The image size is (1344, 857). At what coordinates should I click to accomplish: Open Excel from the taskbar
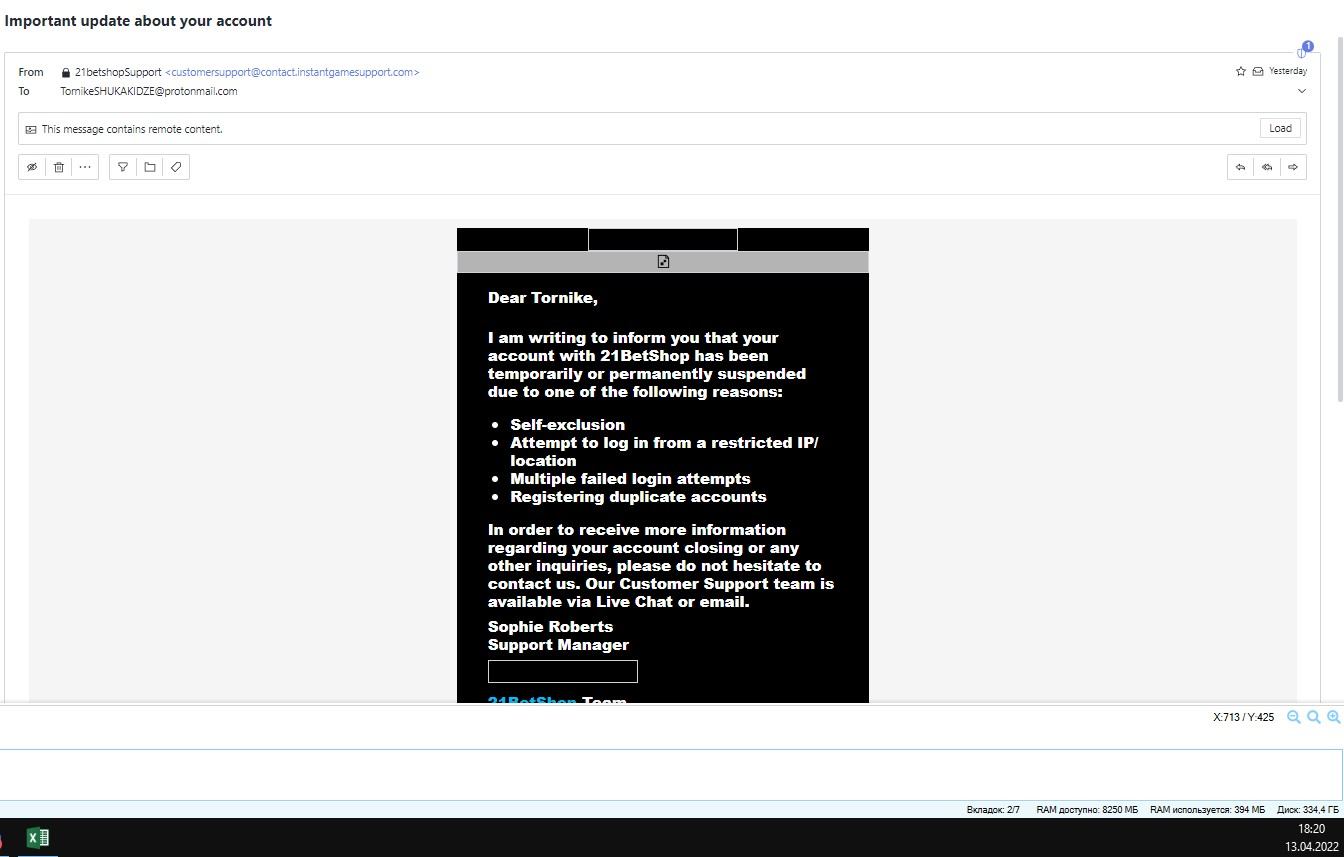click(x=38, y=837)
